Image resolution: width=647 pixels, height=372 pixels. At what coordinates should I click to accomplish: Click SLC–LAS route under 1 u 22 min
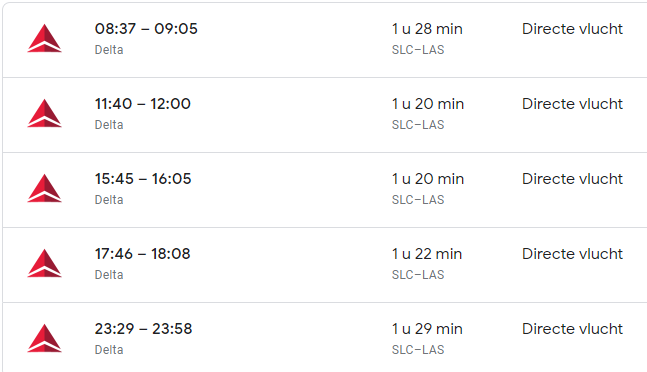coord(418,275)
